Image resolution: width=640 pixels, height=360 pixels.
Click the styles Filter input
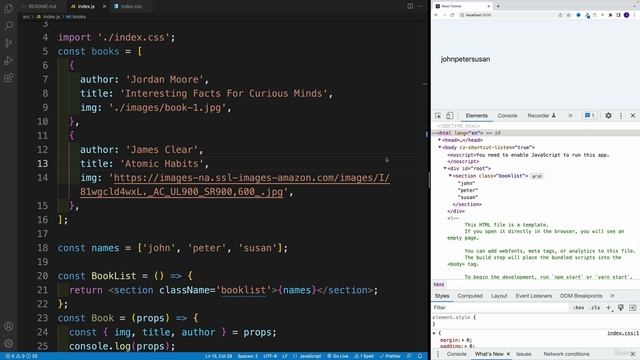[500, 308]
